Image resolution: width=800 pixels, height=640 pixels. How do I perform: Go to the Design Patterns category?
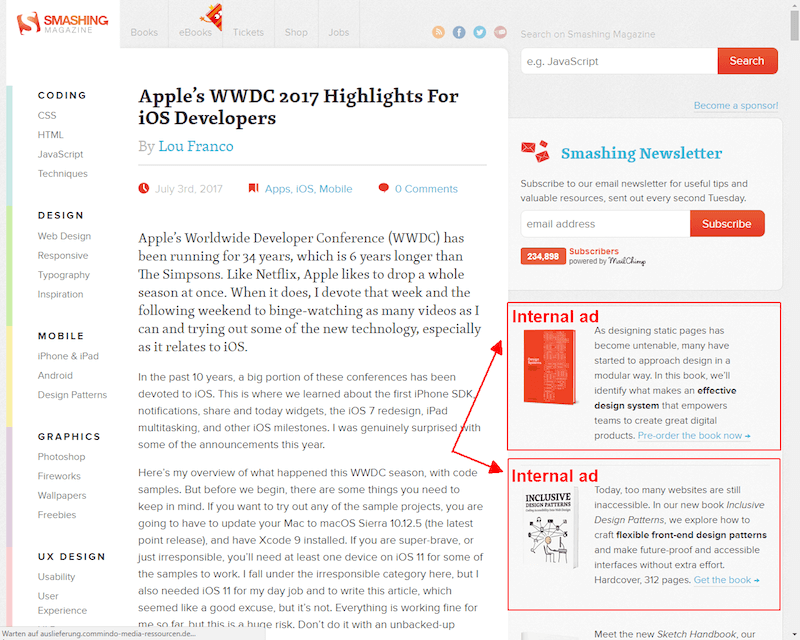coord(72,395)
